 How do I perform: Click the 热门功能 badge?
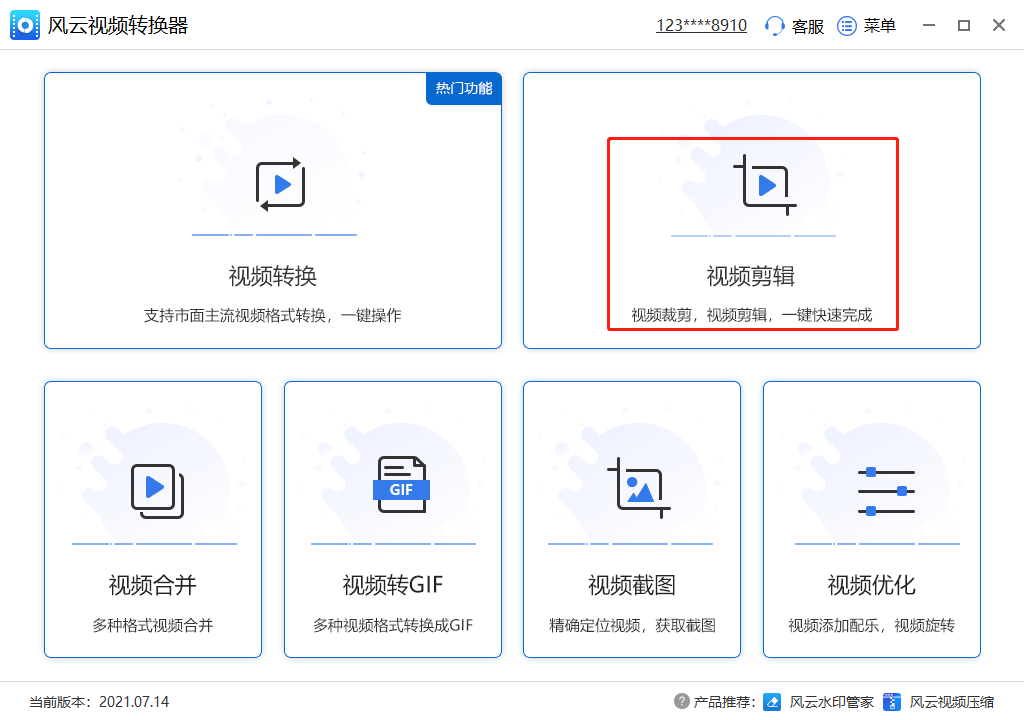464,88
